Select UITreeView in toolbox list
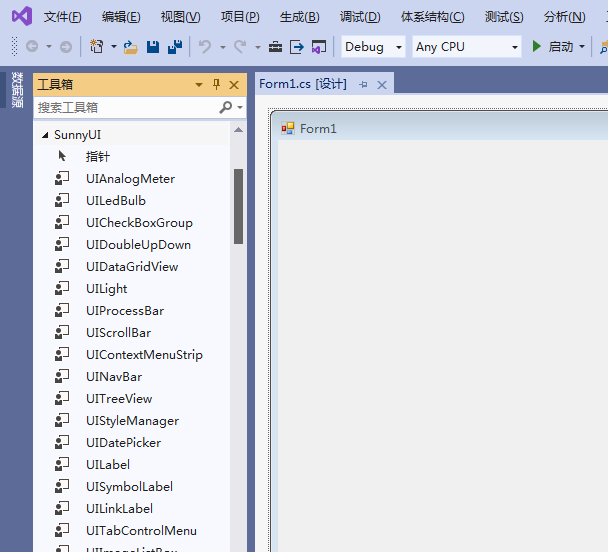608x552 pixels. (119, 398)
